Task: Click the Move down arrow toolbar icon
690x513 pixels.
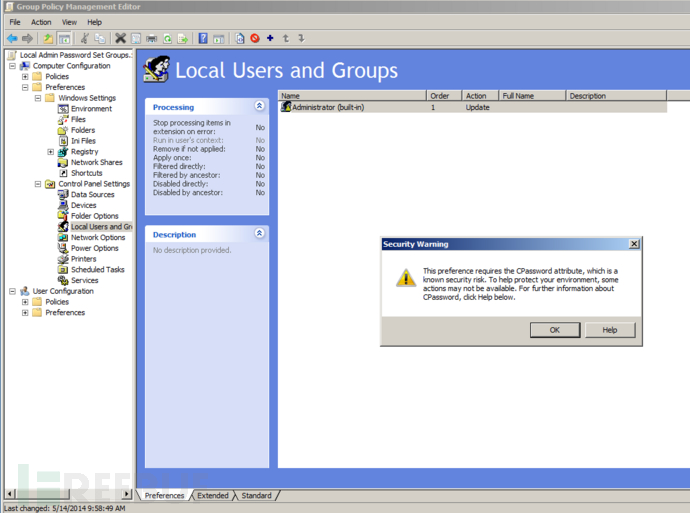Action: (x=301, y=38)
